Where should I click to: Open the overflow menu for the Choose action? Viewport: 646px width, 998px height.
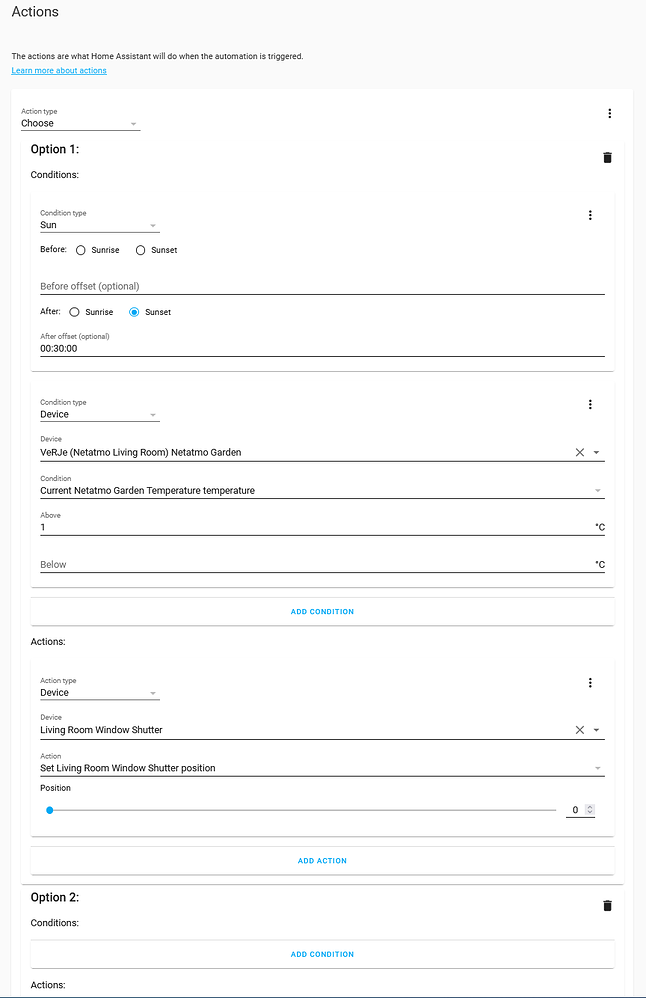tap(610, 113)
